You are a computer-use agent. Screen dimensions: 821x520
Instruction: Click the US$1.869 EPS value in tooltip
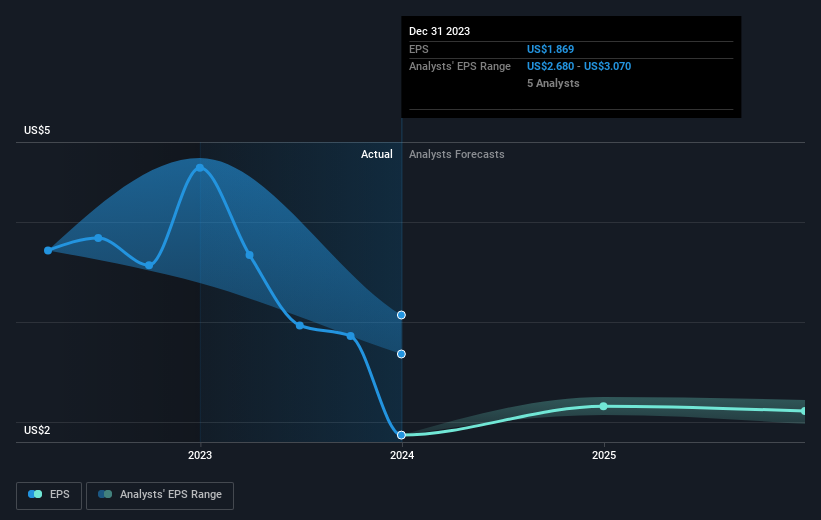(x=550, y=49)
